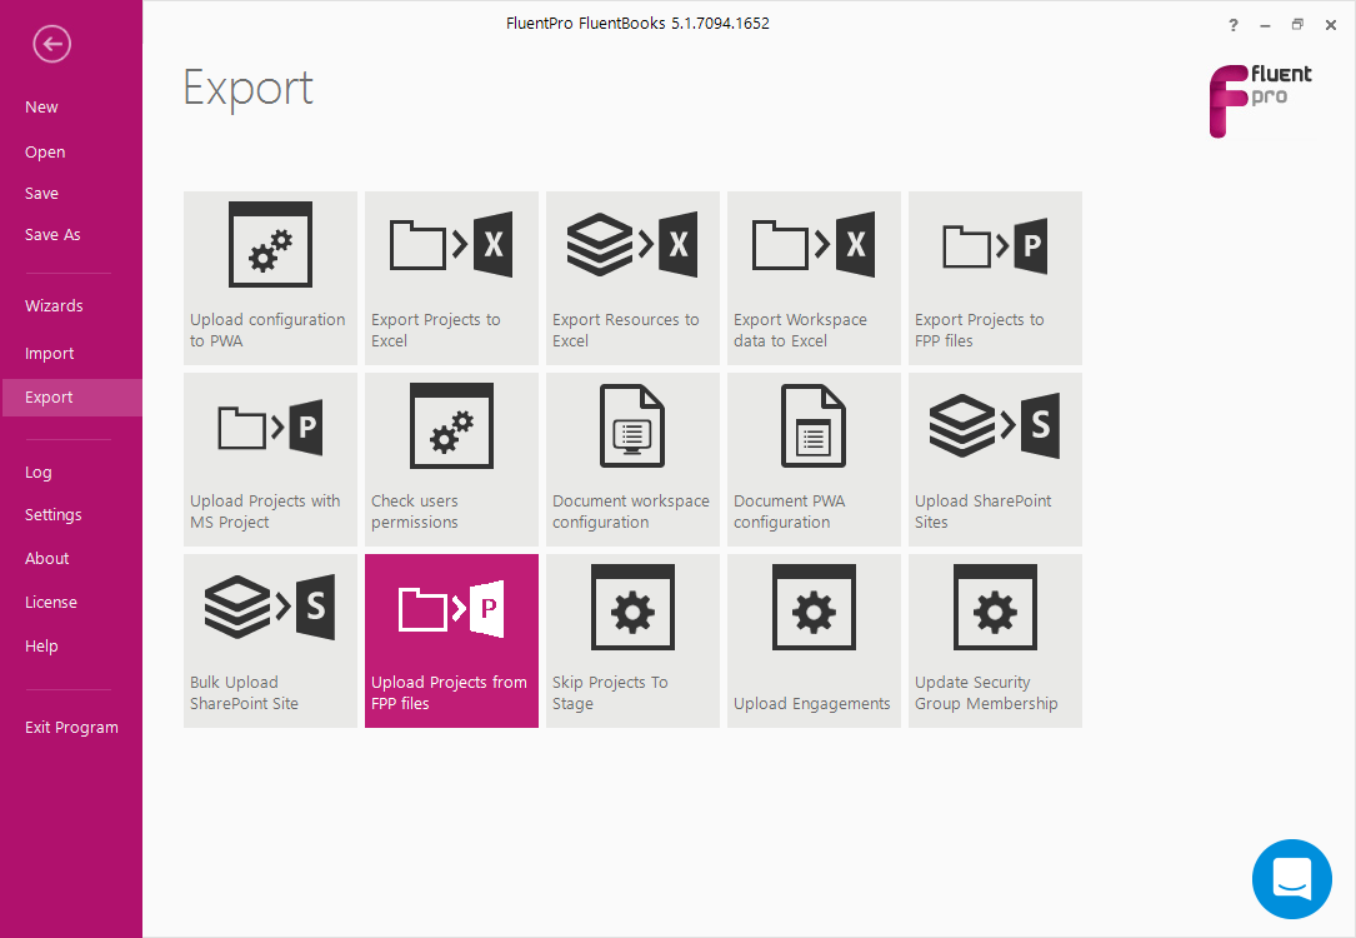Click the back arrow circle icon
Image resolution: width=1356 pixels, height=938 pixels.
coord(52,44)
